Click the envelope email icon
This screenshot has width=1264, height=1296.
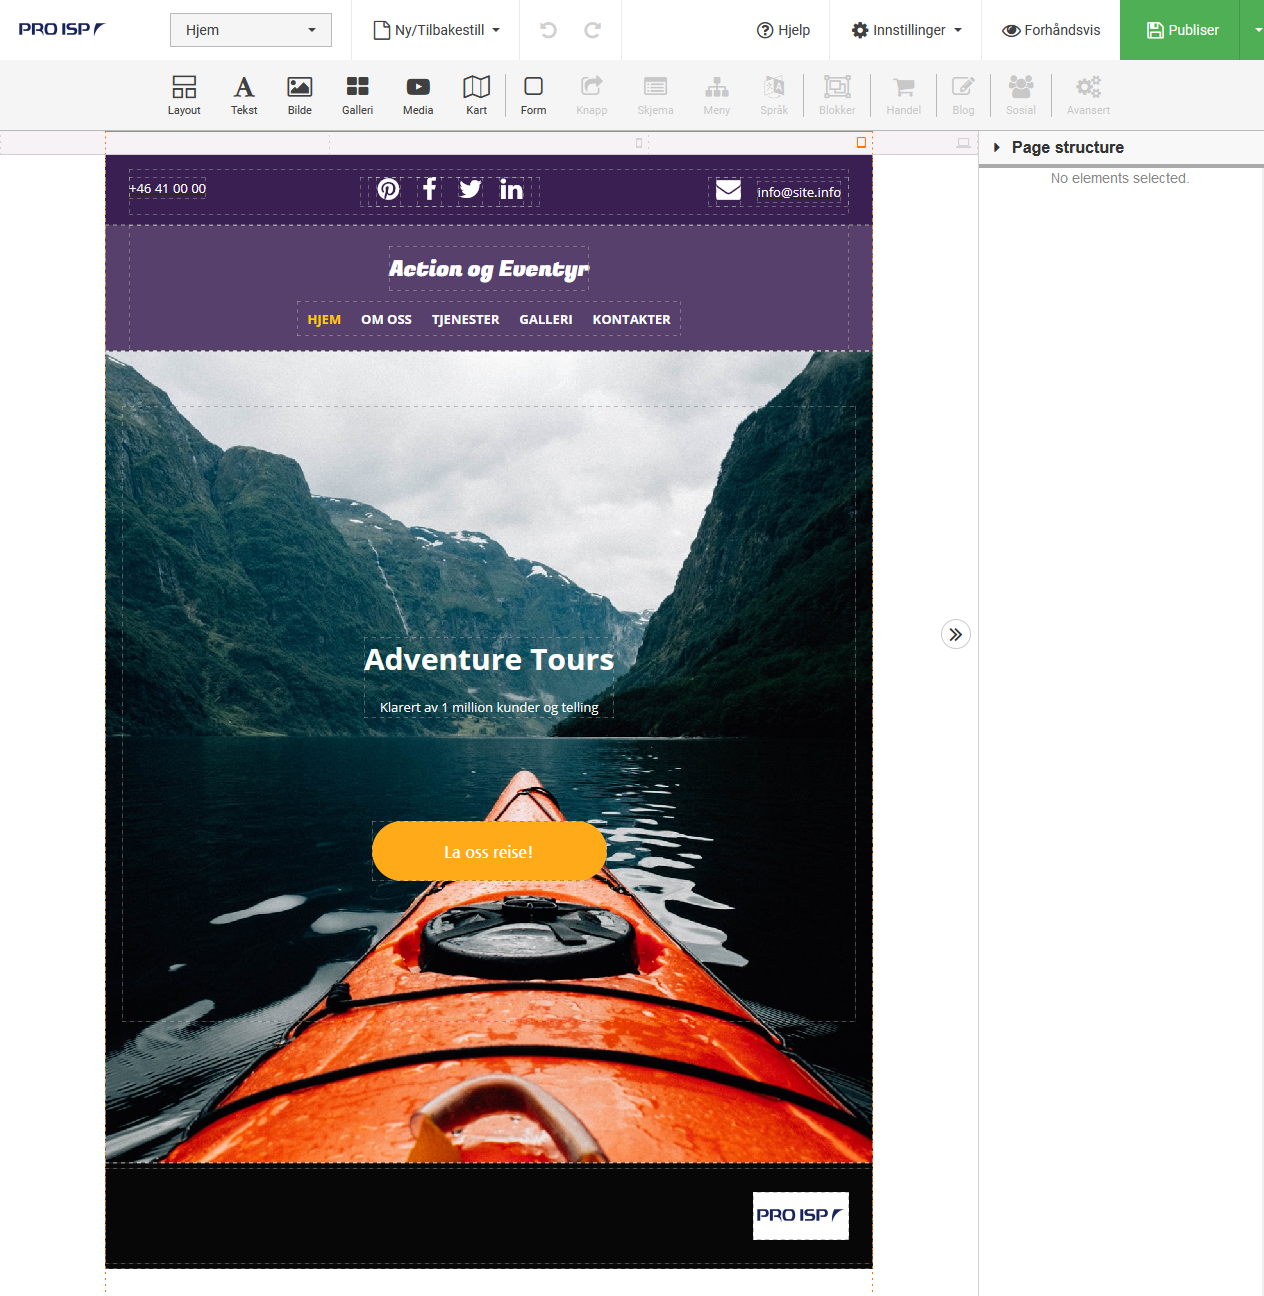(x=728, y=190)
